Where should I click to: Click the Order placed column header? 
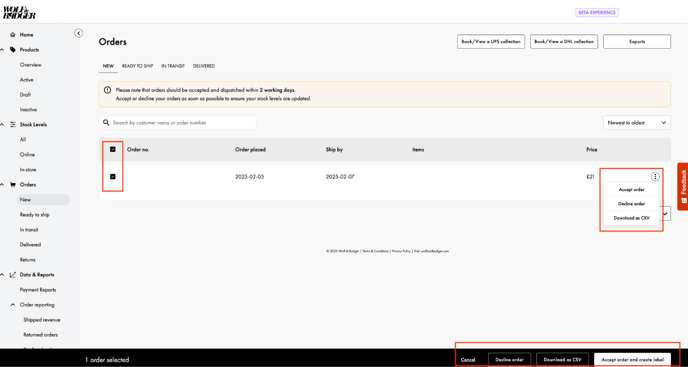[250, 150]
